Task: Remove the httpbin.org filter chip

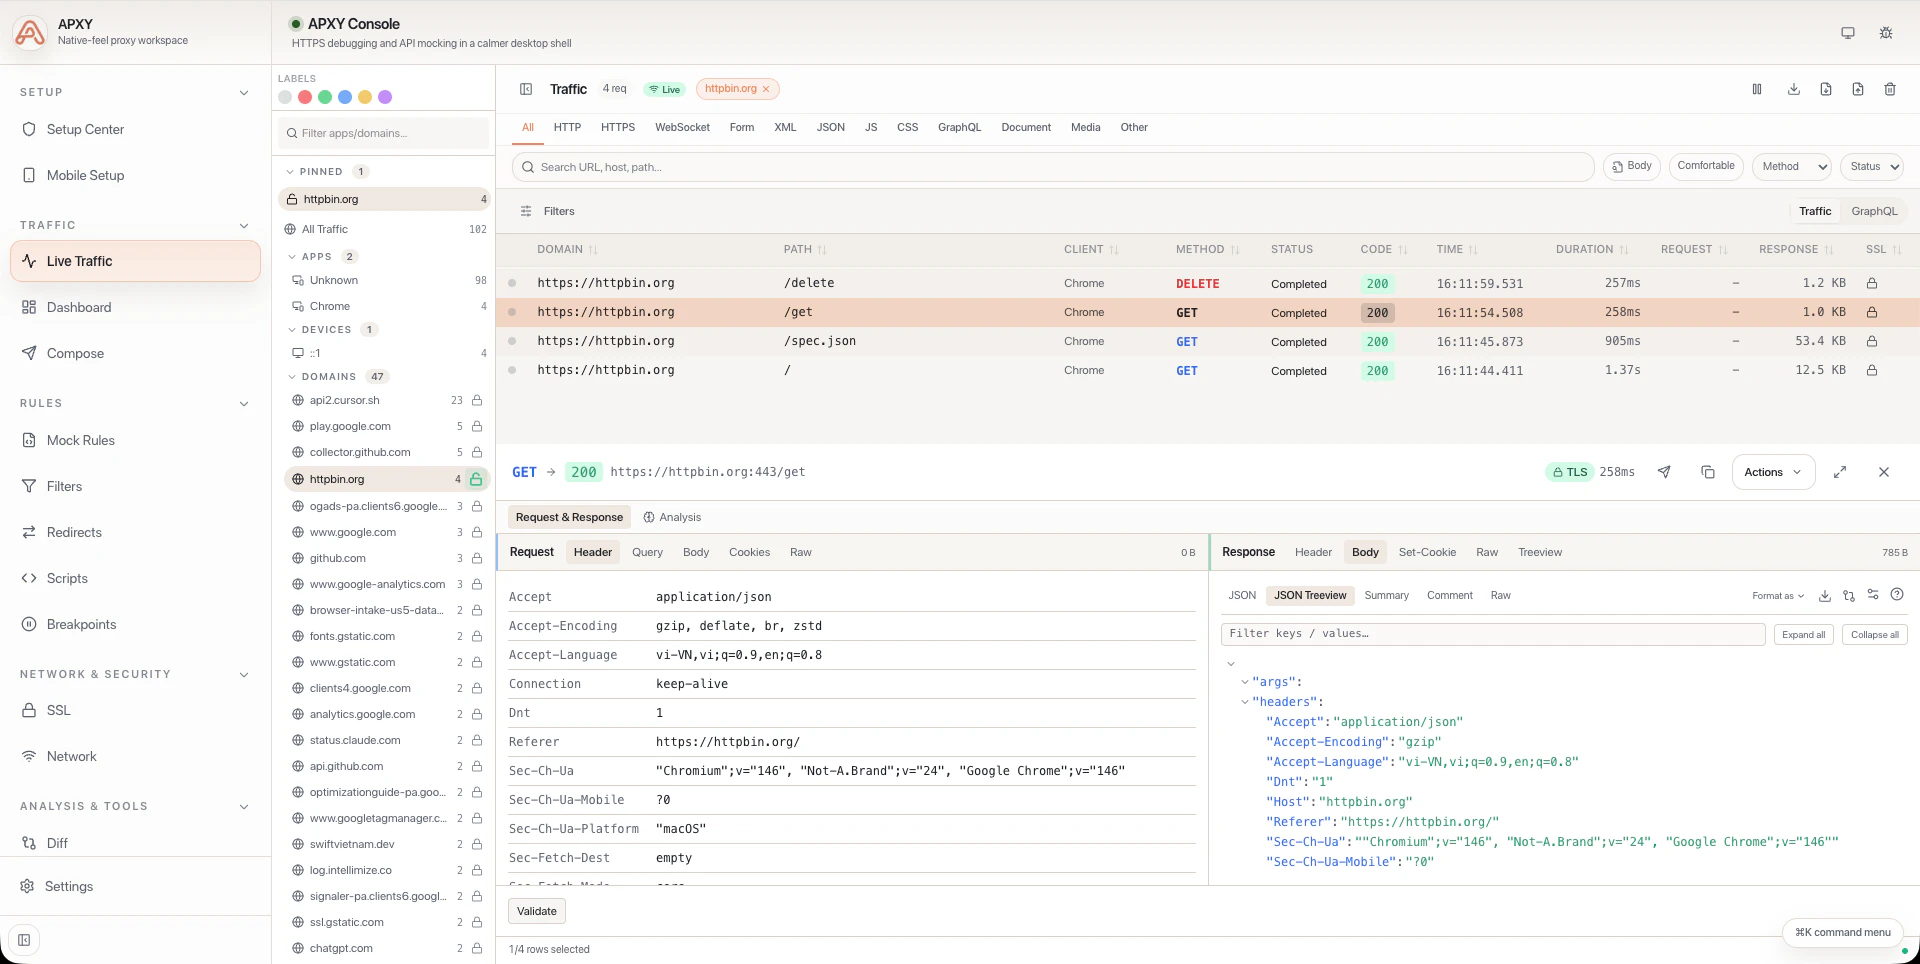Action: point(766,89)
